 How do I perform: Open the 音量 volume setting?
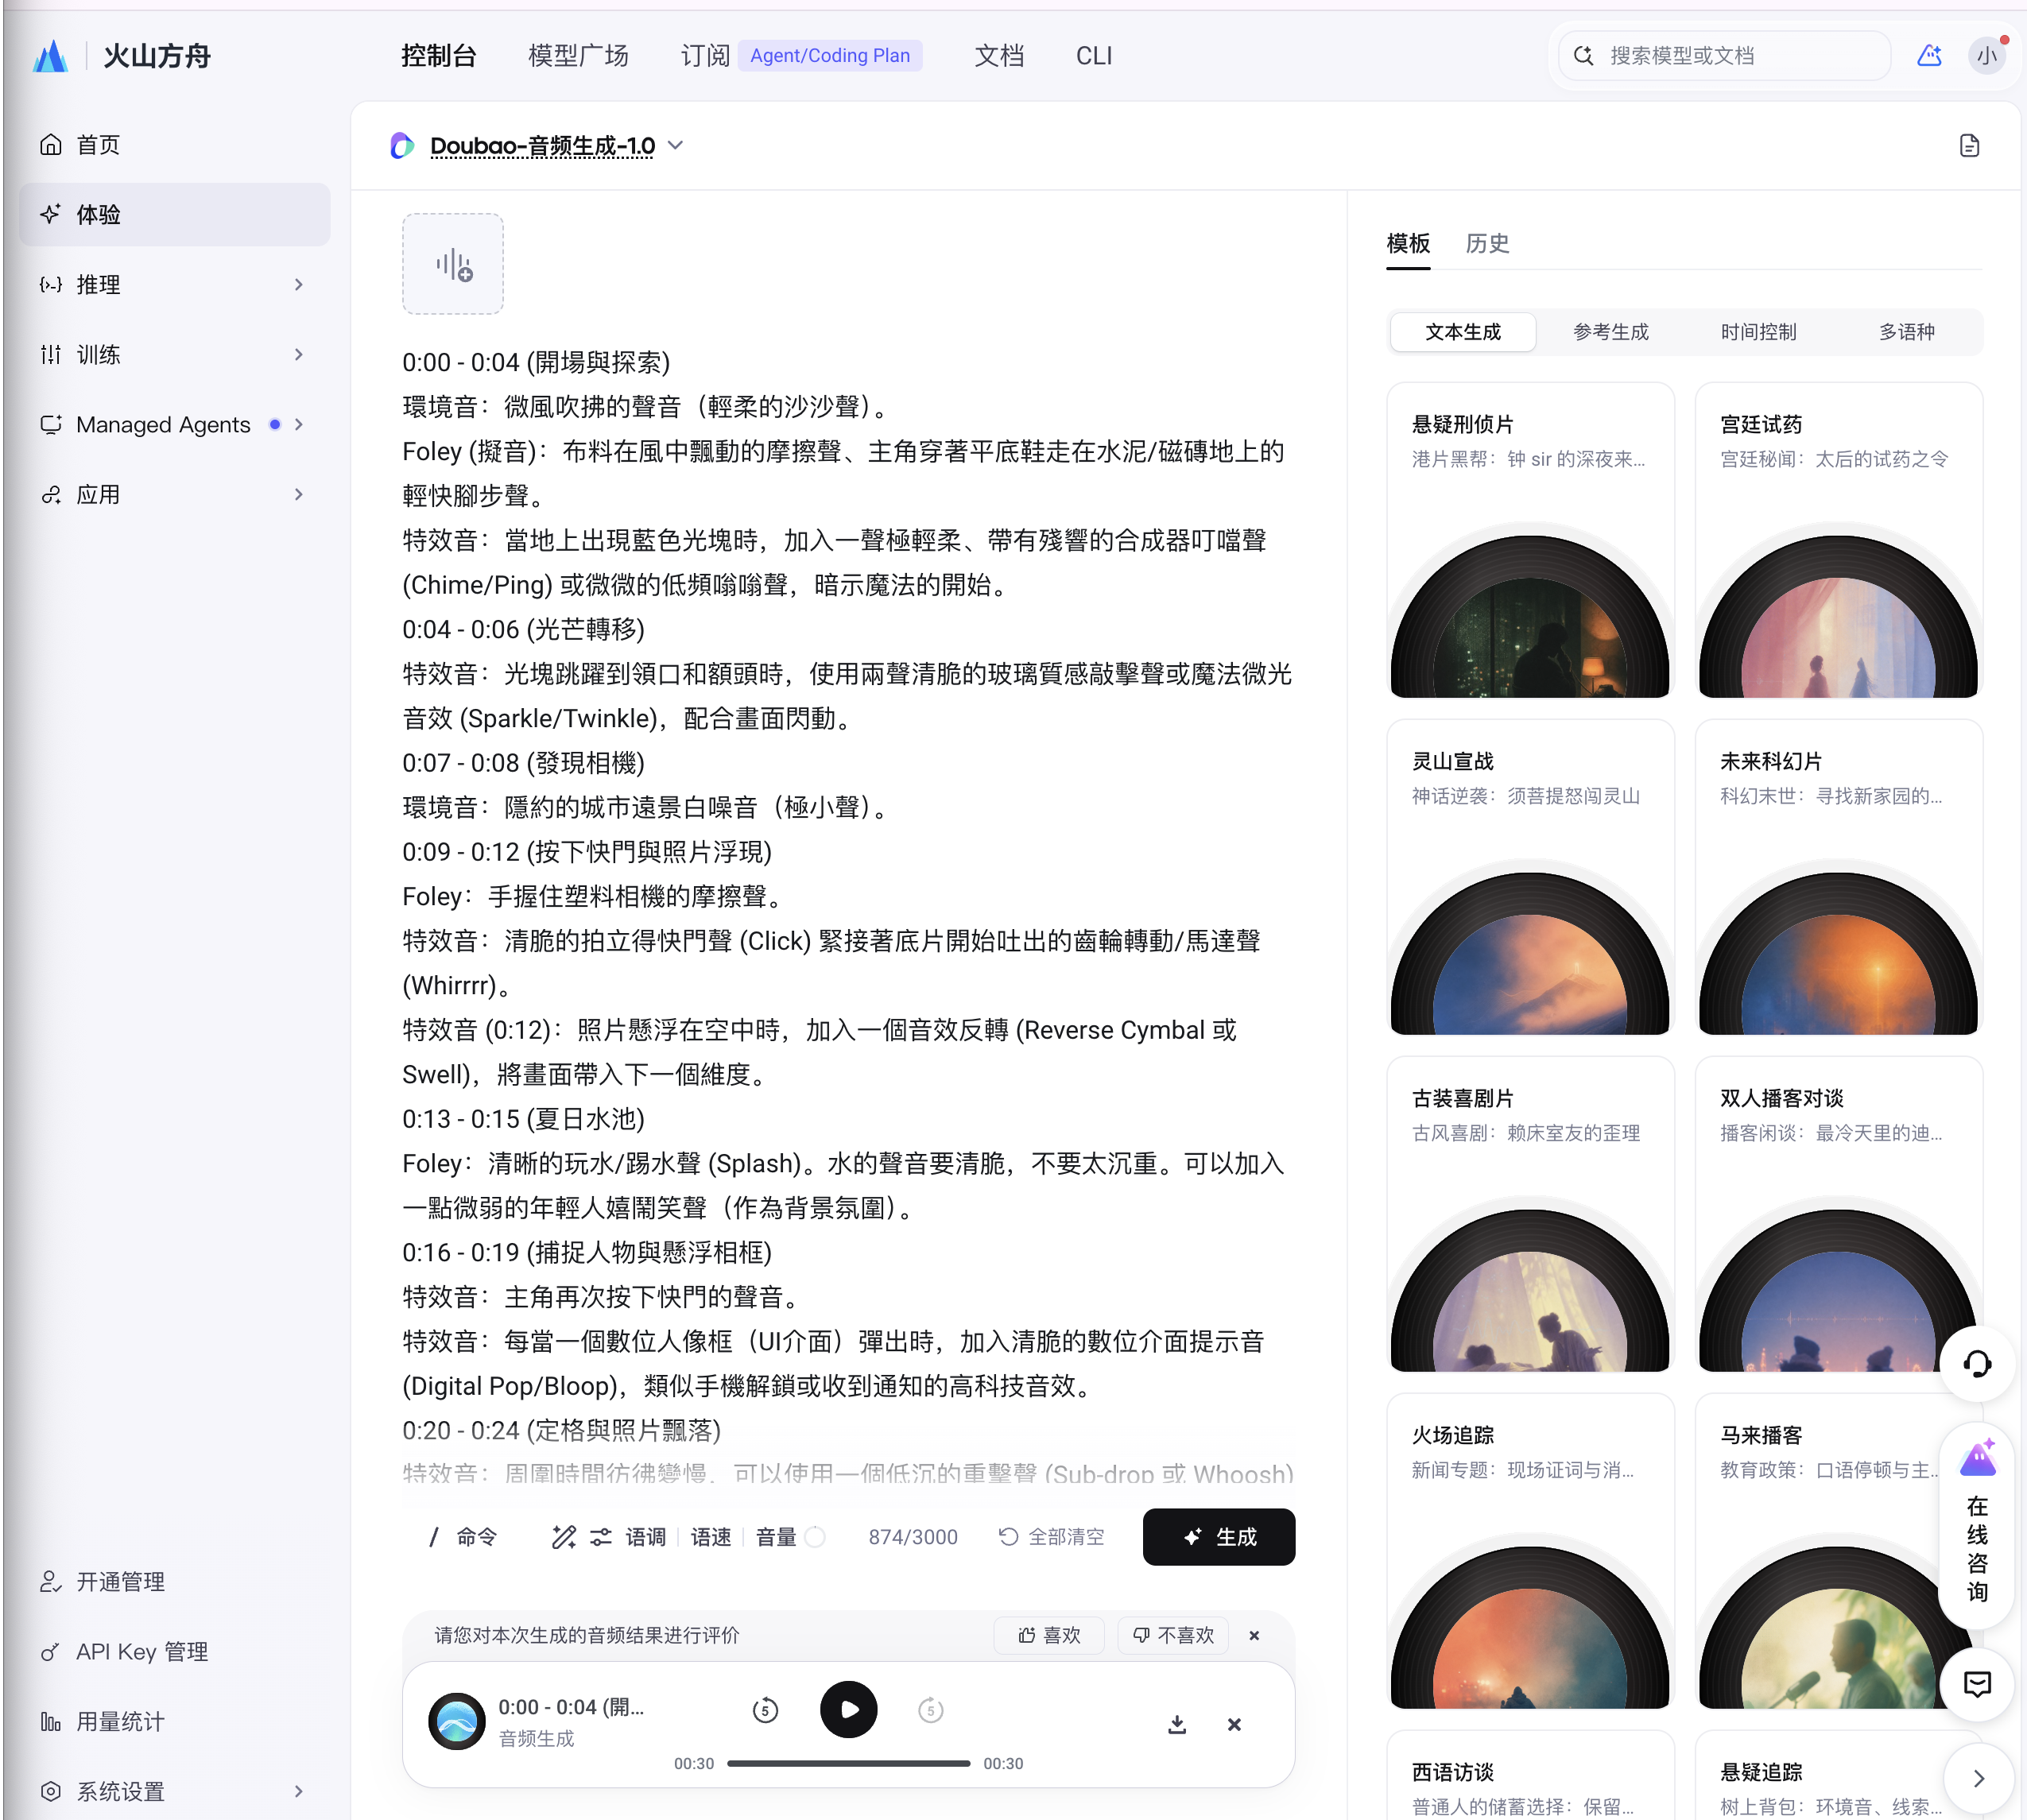[x=777, y=1537]
